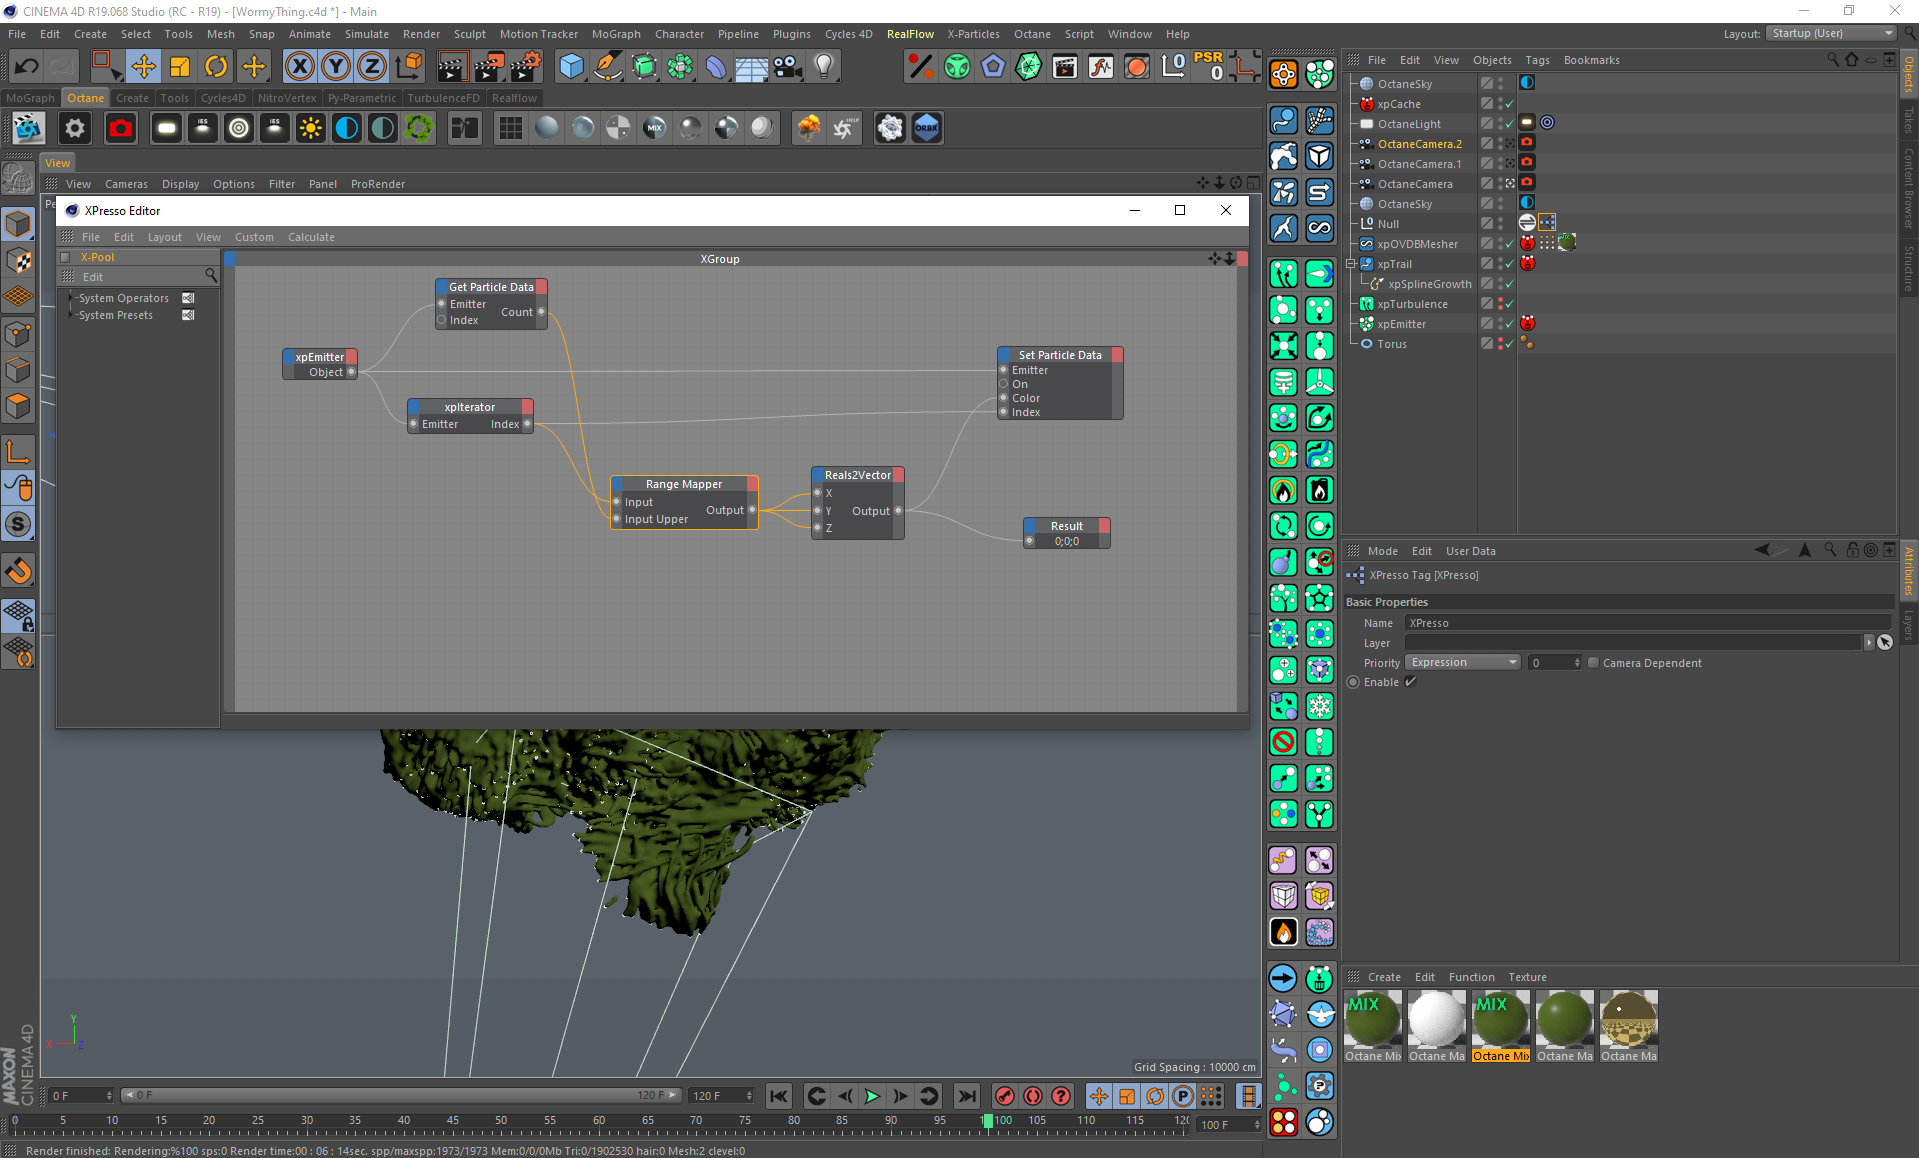This screenshot has width=1919, height=1158.
Task: Click Go to Start button
Action: point(779,1096)
